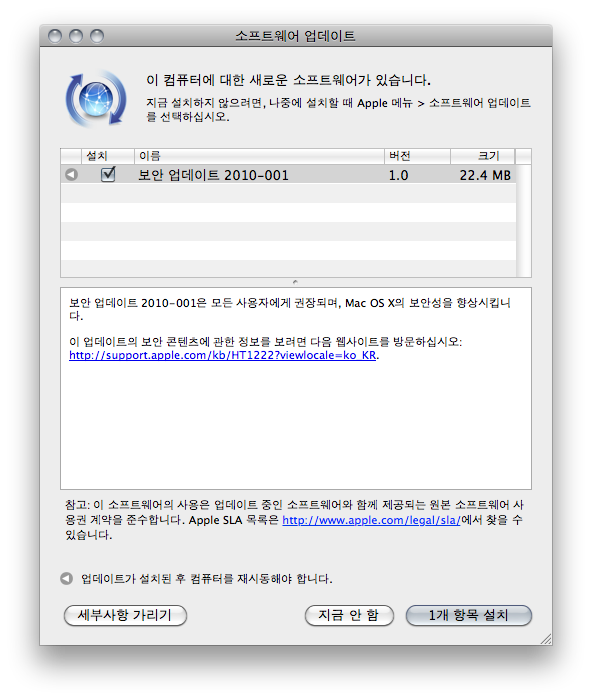Viewport: 592px width, 700px height.
Task: Click the size value 22.4 MB
Action: tap(485, 175)
